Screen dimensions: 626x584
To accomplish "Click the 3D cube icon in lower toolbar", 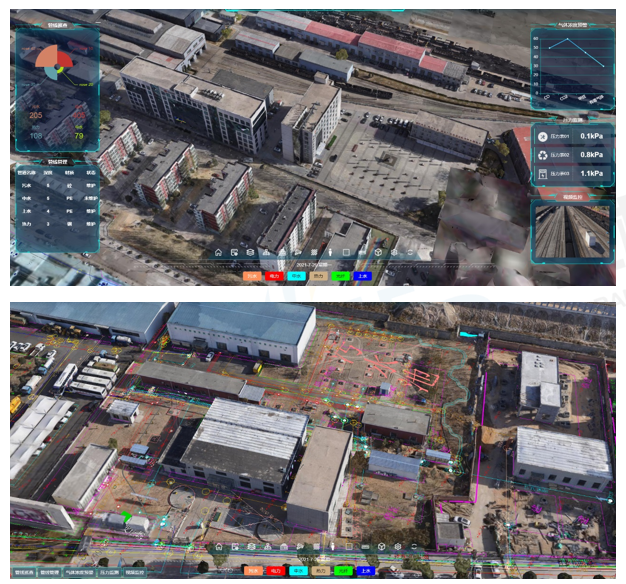I will click(x=381, y=547).
